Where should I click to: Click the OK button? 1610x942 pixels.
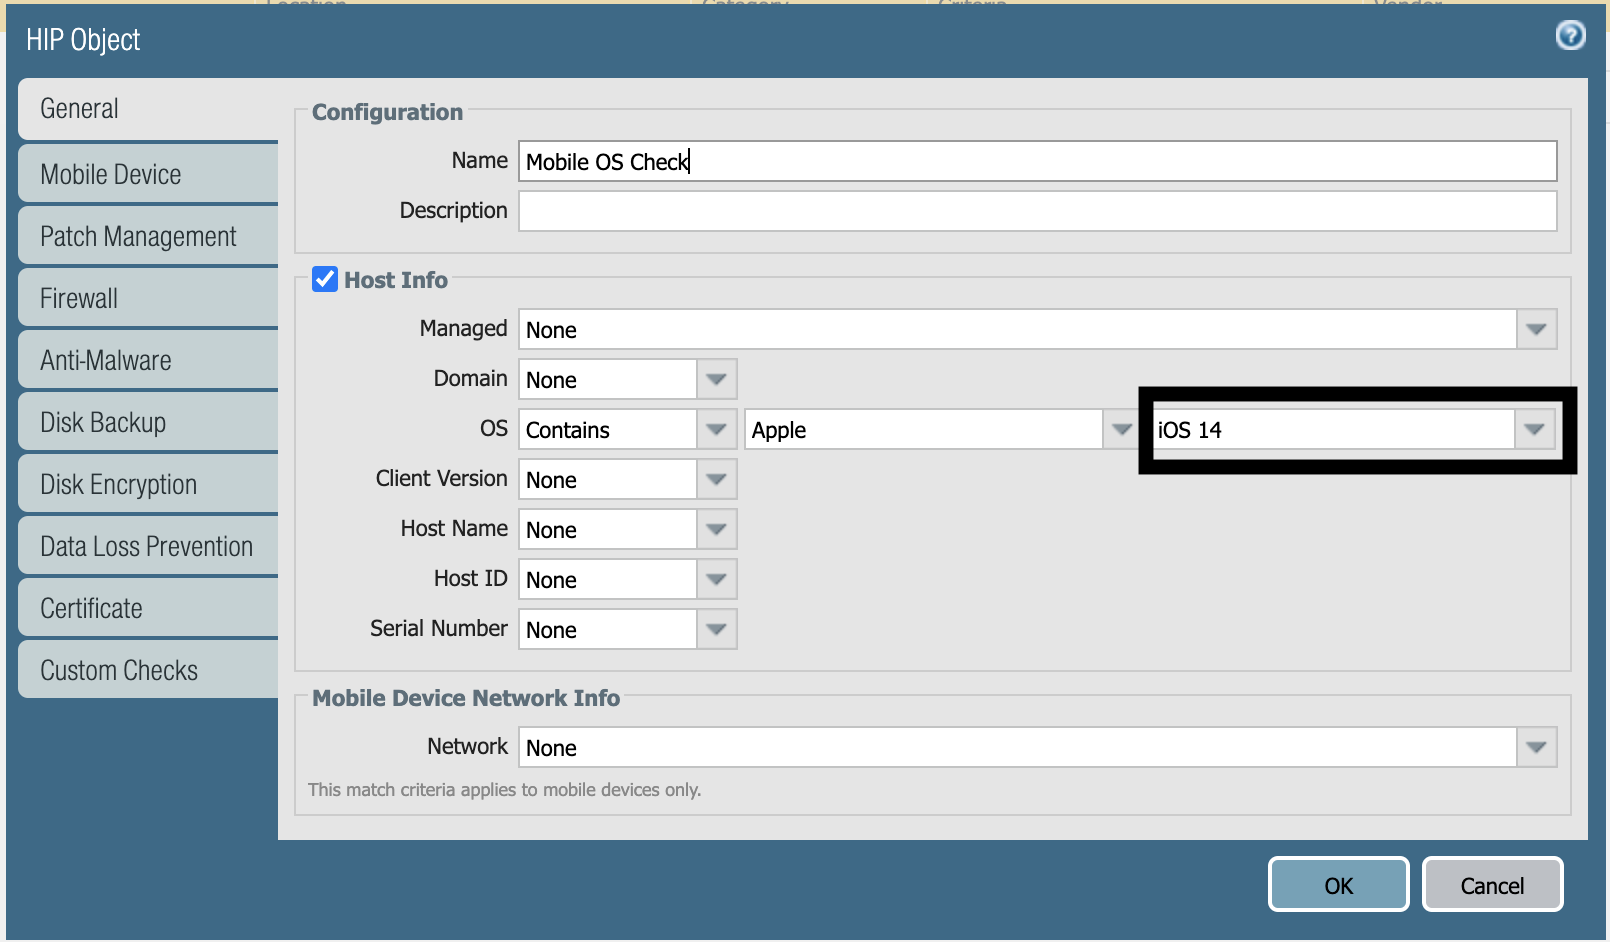1337,884
